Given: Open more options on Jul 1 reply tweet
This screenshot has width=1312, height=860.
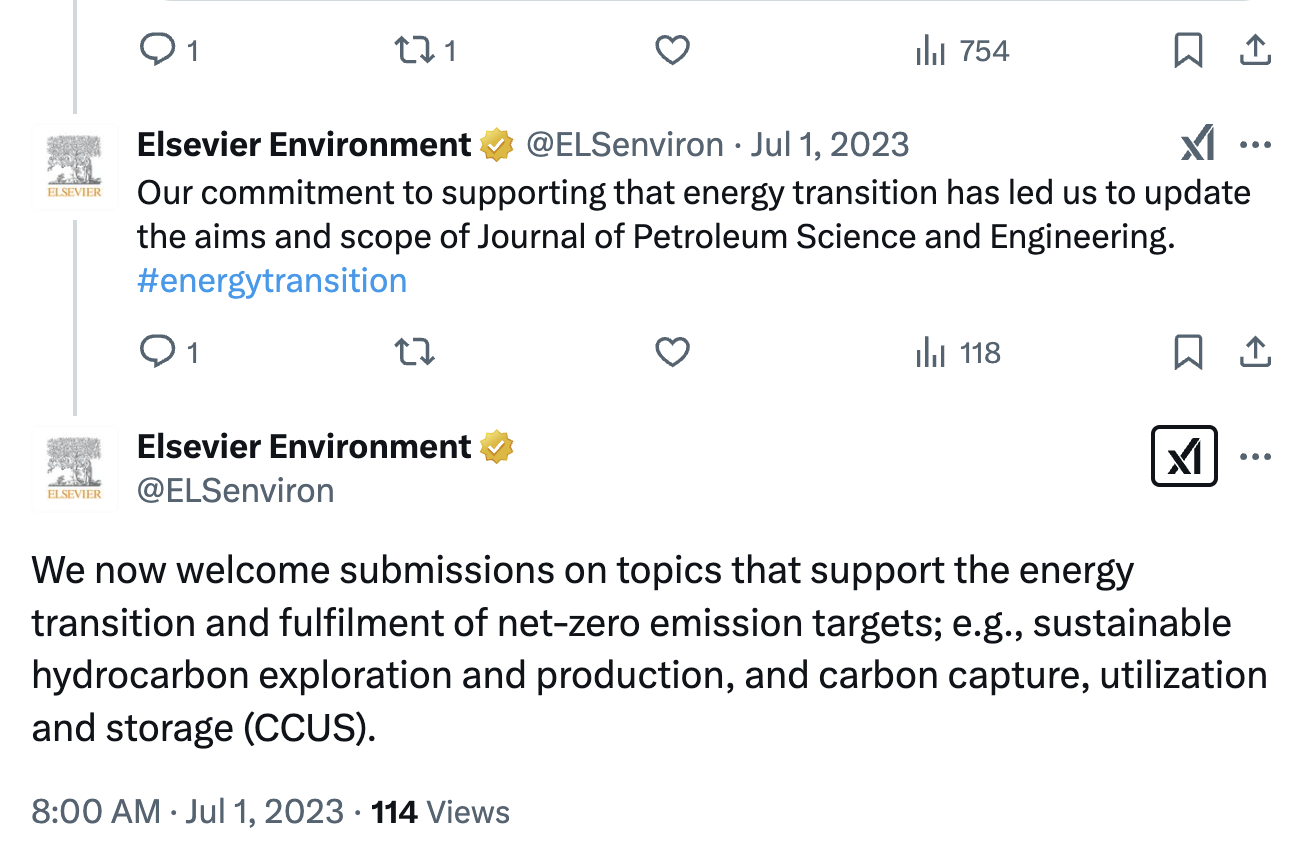Looking at the screenshot, I should (x=1255, y=144).
